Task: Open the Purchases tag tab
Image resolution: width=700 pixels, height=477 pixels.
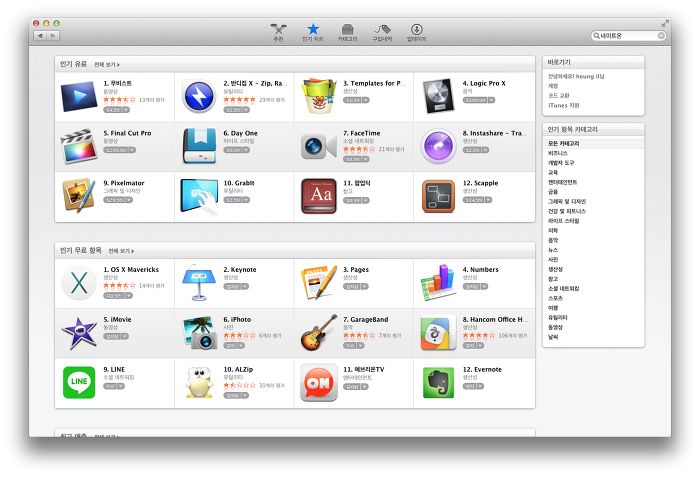Action: point(382,33)
